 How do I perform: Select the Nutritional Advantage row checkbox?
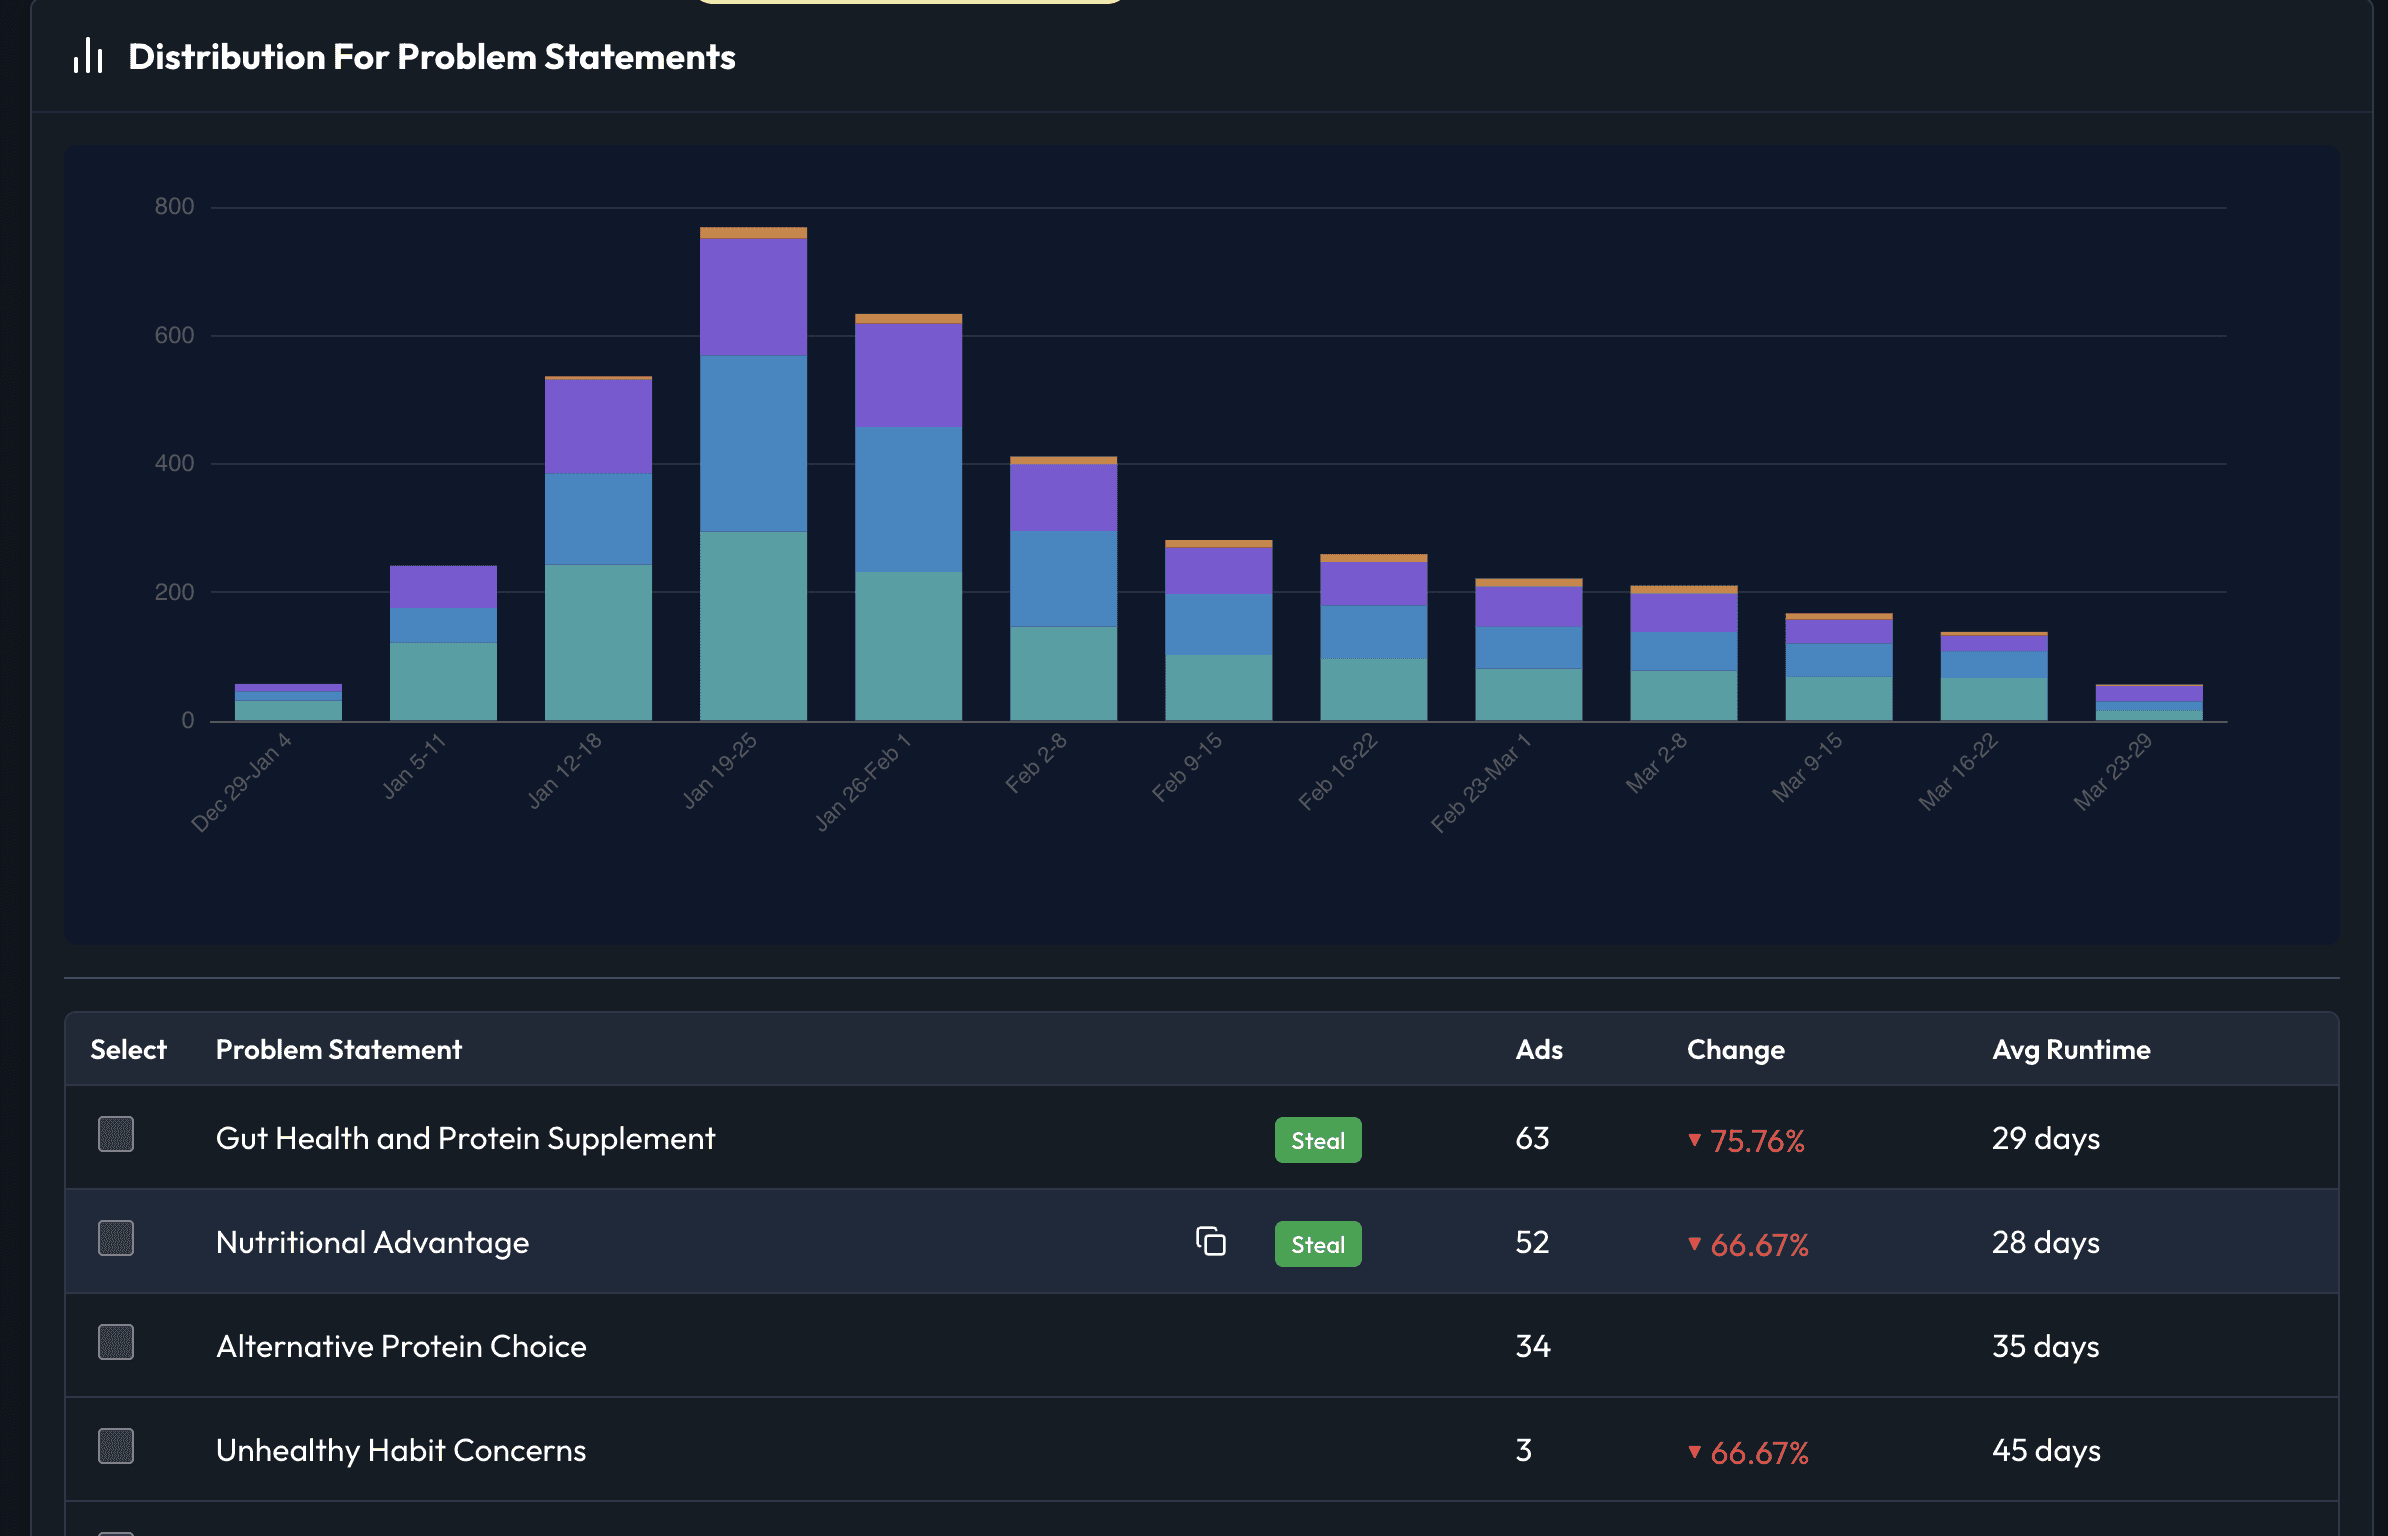point(116,1239)
